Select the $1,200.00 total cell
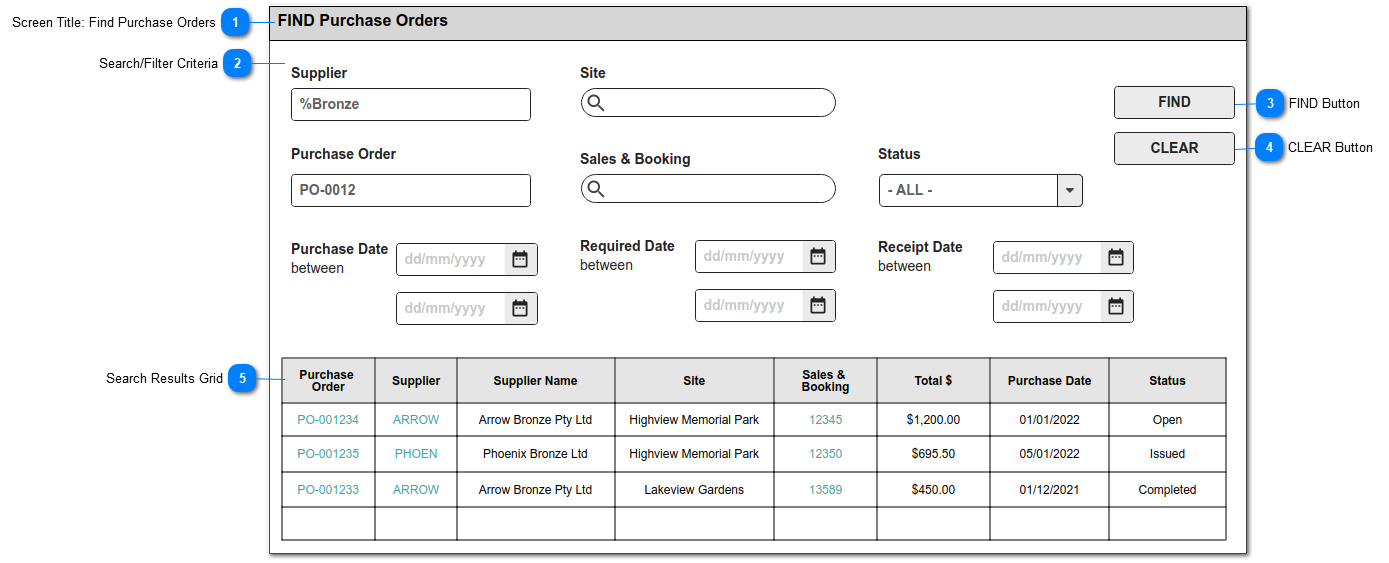 click(933, 420)
